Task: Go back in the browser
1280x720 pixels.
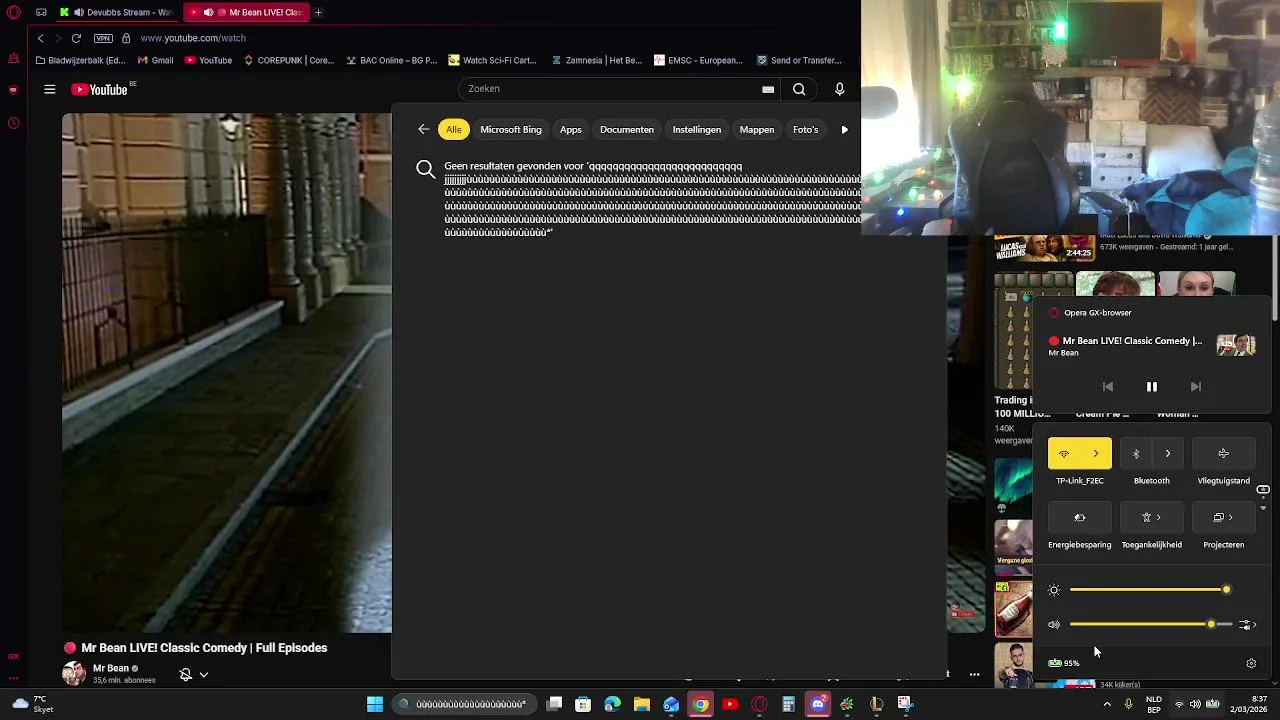Action: point(40,38)
